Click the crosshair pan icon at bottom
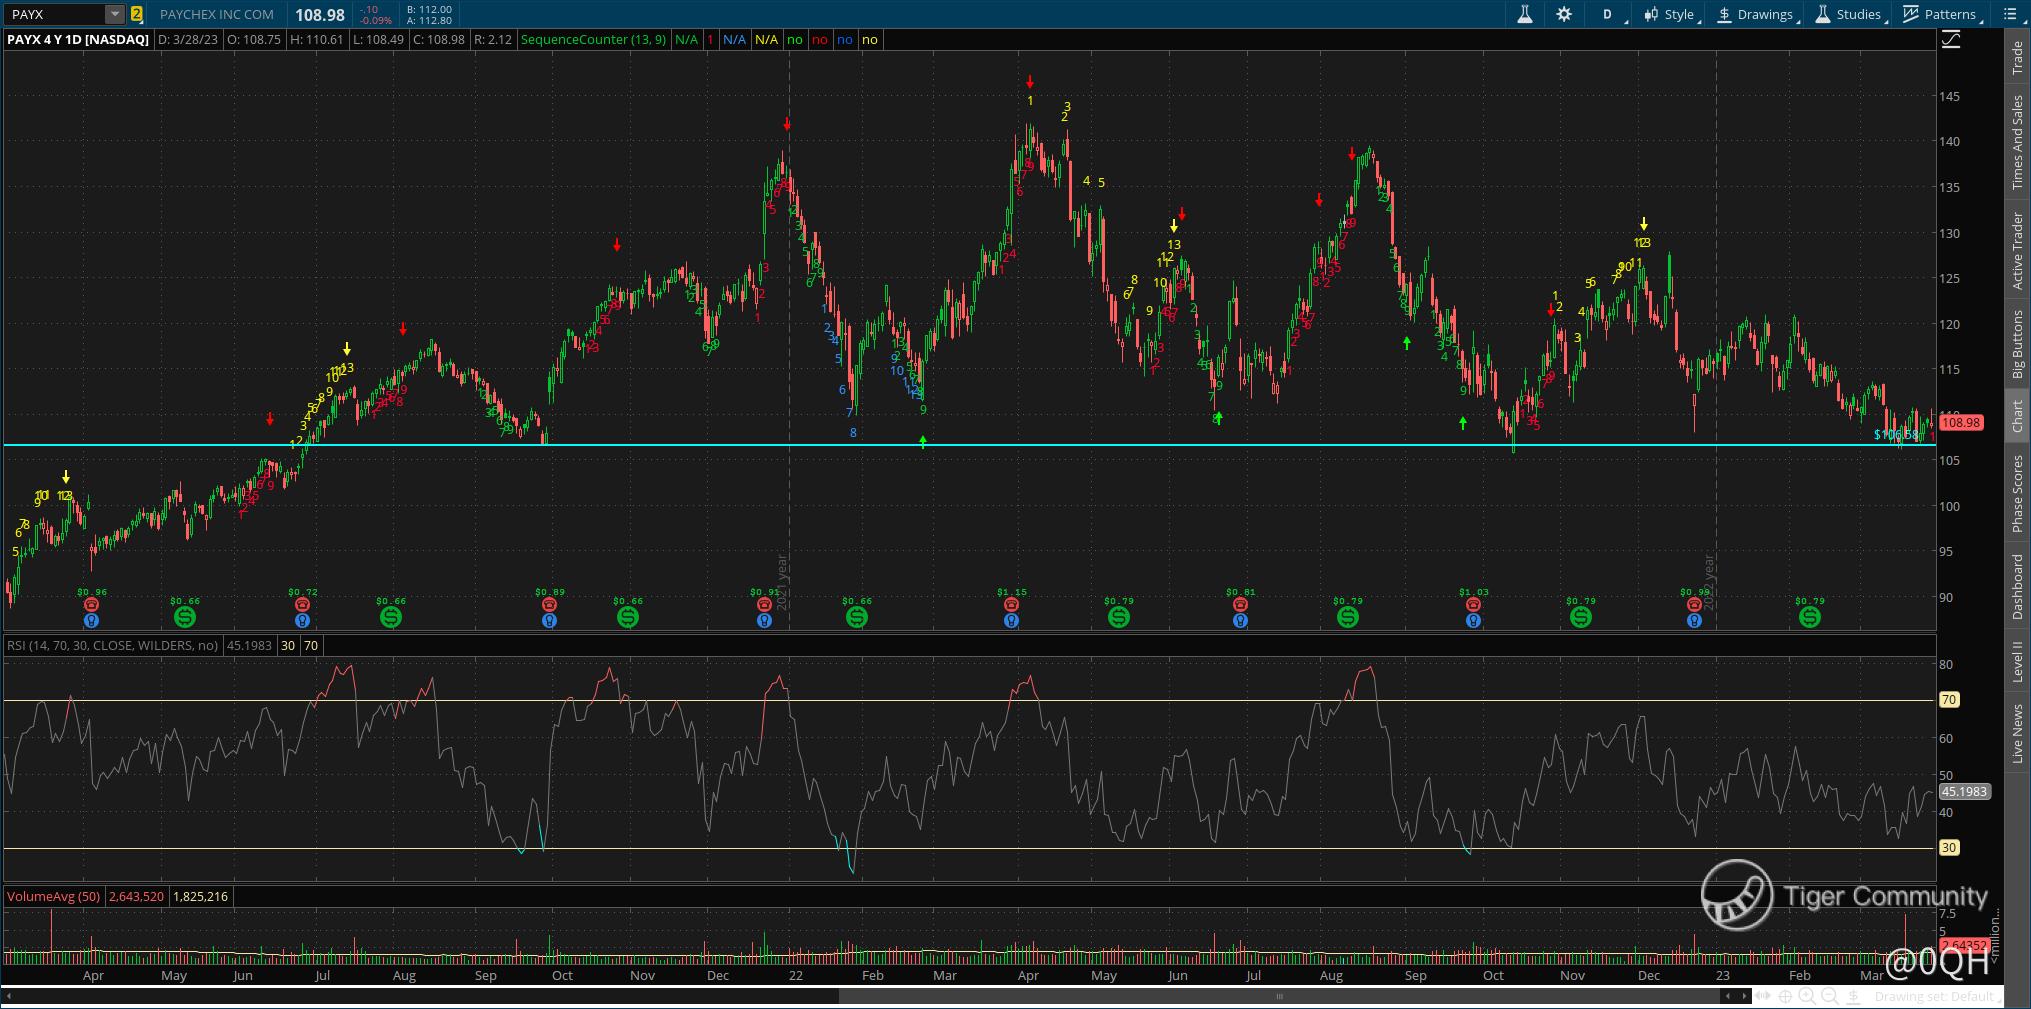Image resolution: width=2031 pixels, height=1009 pixels. click(1785, 996)
